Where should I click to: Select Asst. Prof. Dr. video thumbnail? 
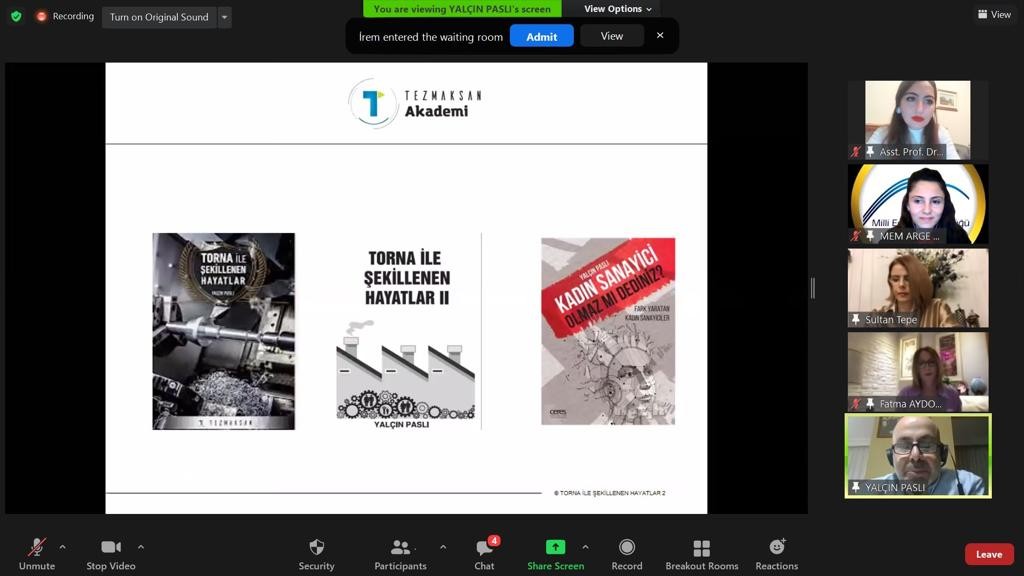click(x=918, y=120)
